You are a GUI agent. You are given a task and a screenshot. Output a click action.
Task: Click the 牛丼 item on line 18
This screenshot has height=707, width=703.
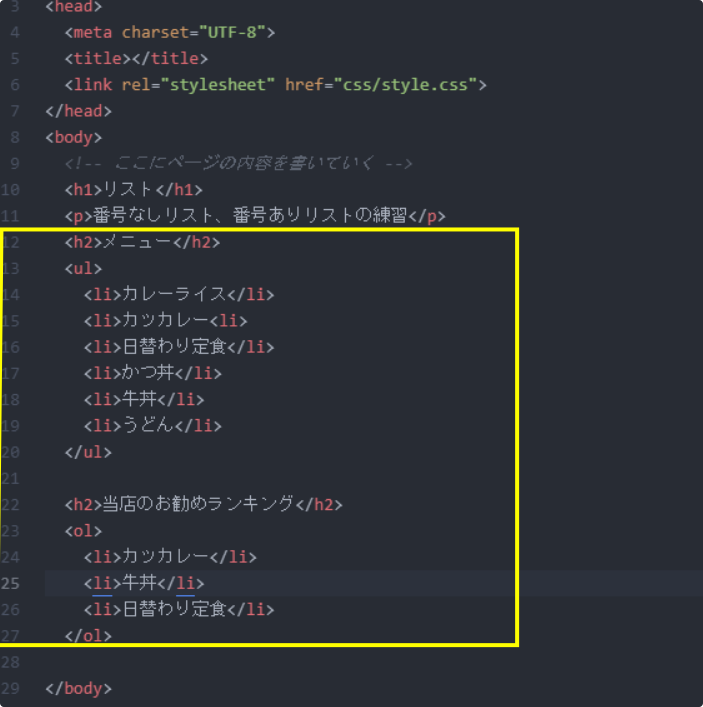[x=144, y=399]
